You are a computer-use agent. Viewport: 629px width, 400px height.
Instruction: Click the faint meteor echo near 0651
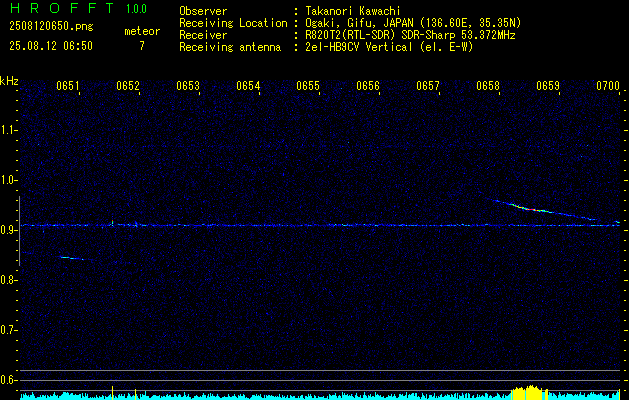point(72,258)
